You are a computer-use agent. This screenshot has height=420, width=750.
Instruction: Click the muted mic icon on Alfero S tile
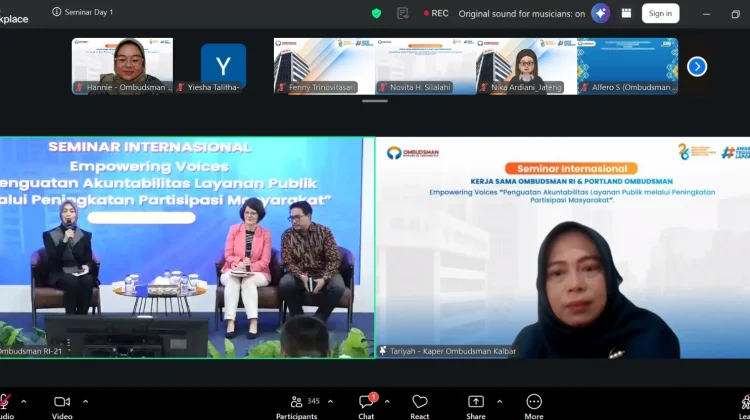click(585, 87)
